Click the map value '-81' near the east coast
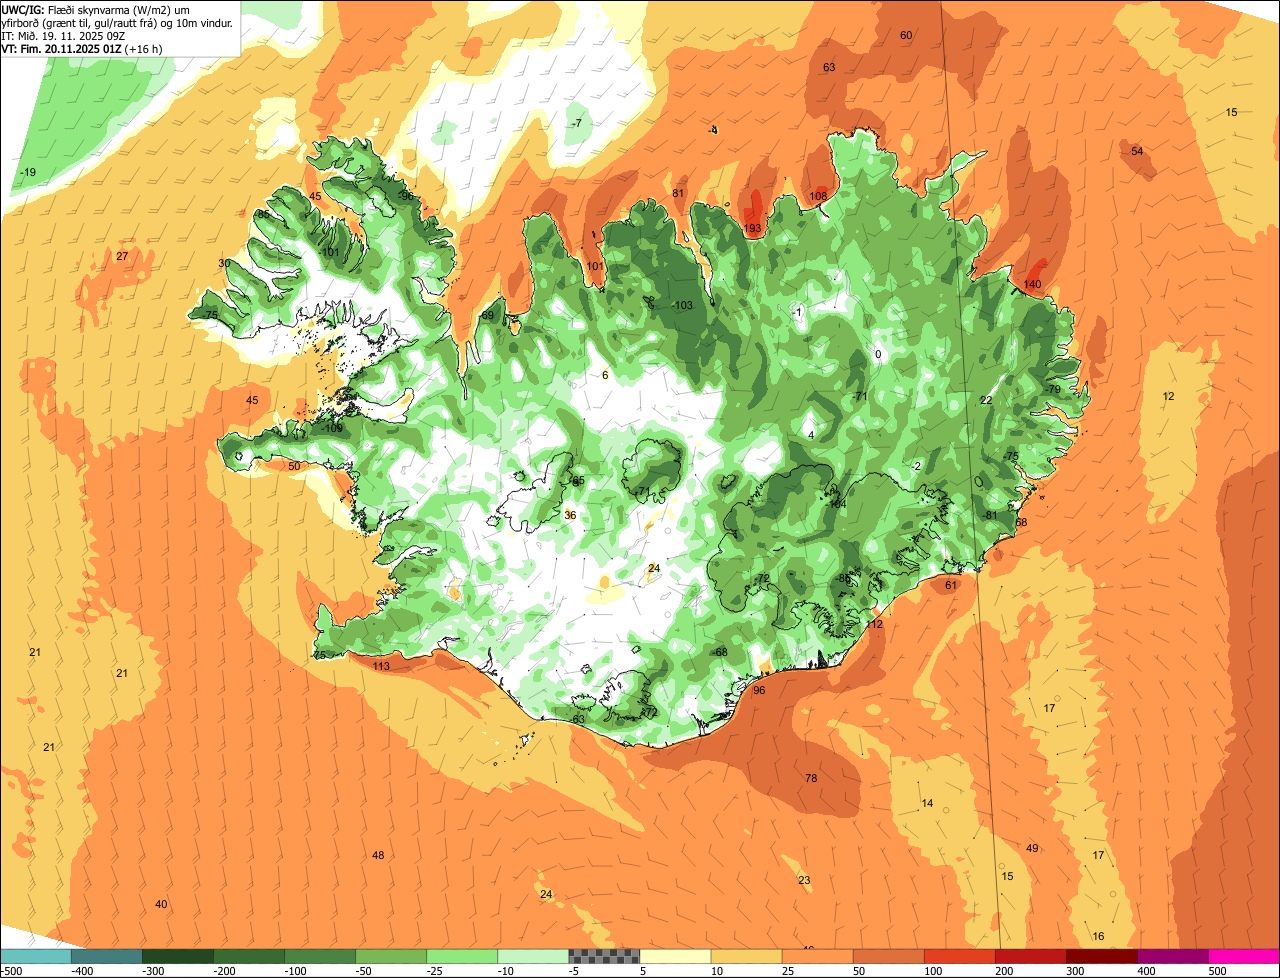This screenshot has height=978, width=1280. coord(990,516)
